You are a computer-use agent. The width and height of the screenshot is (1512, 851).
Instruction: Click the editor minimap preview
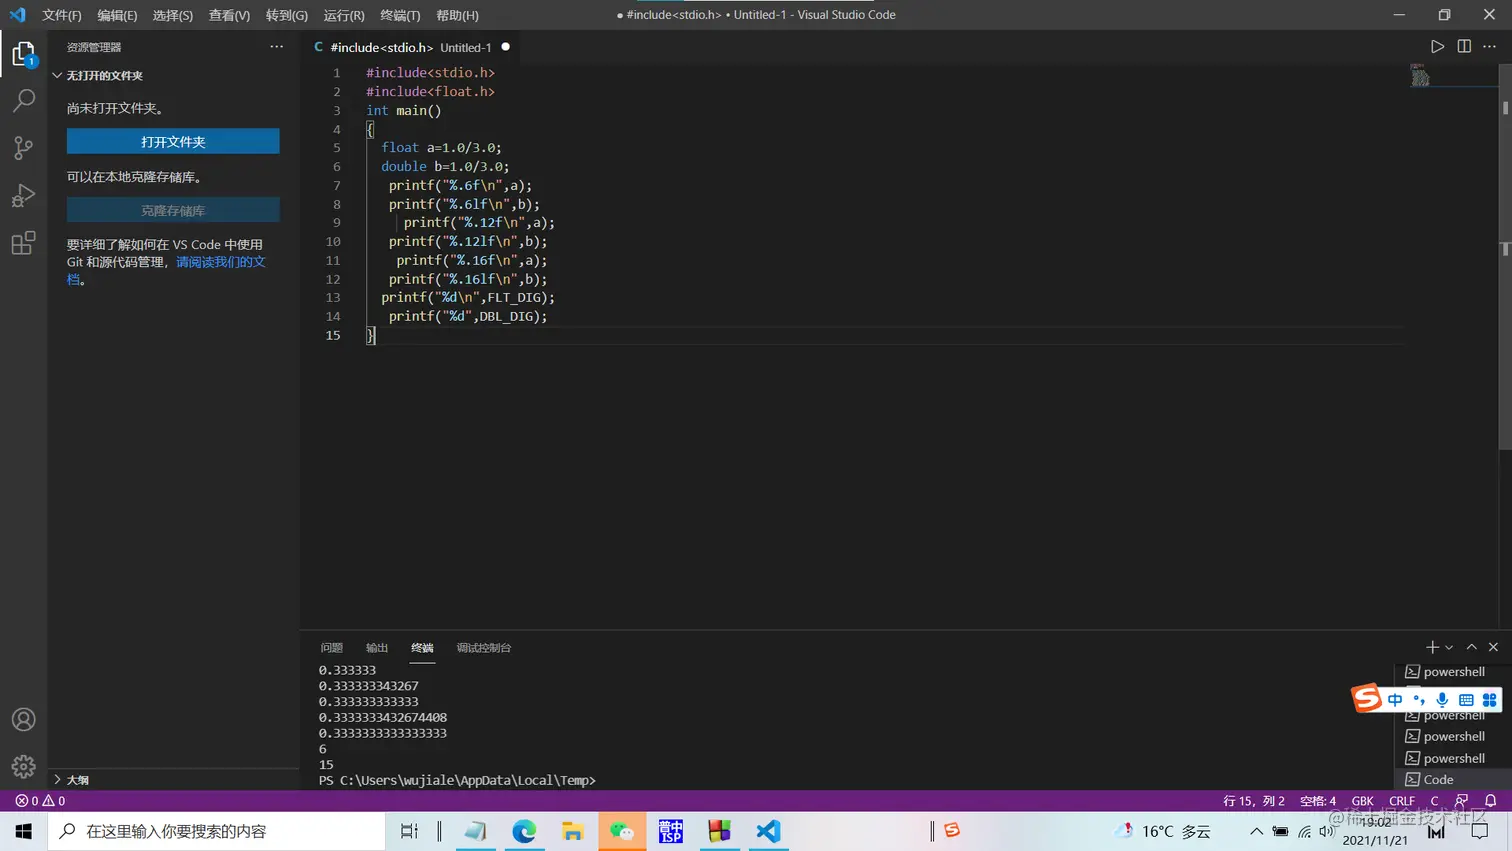[1420, 76]
